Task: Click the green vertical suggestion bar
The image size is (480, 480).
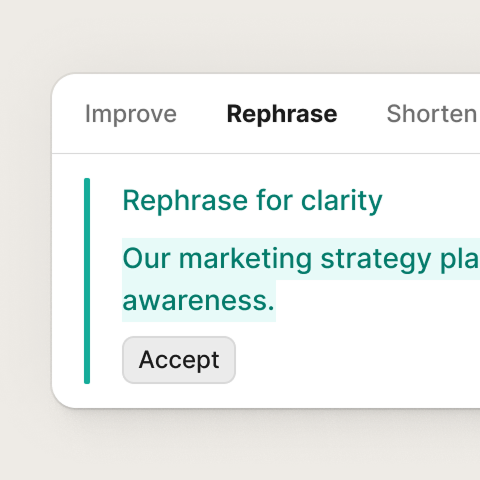Action: pyautogui.click(x=87, y=281)
